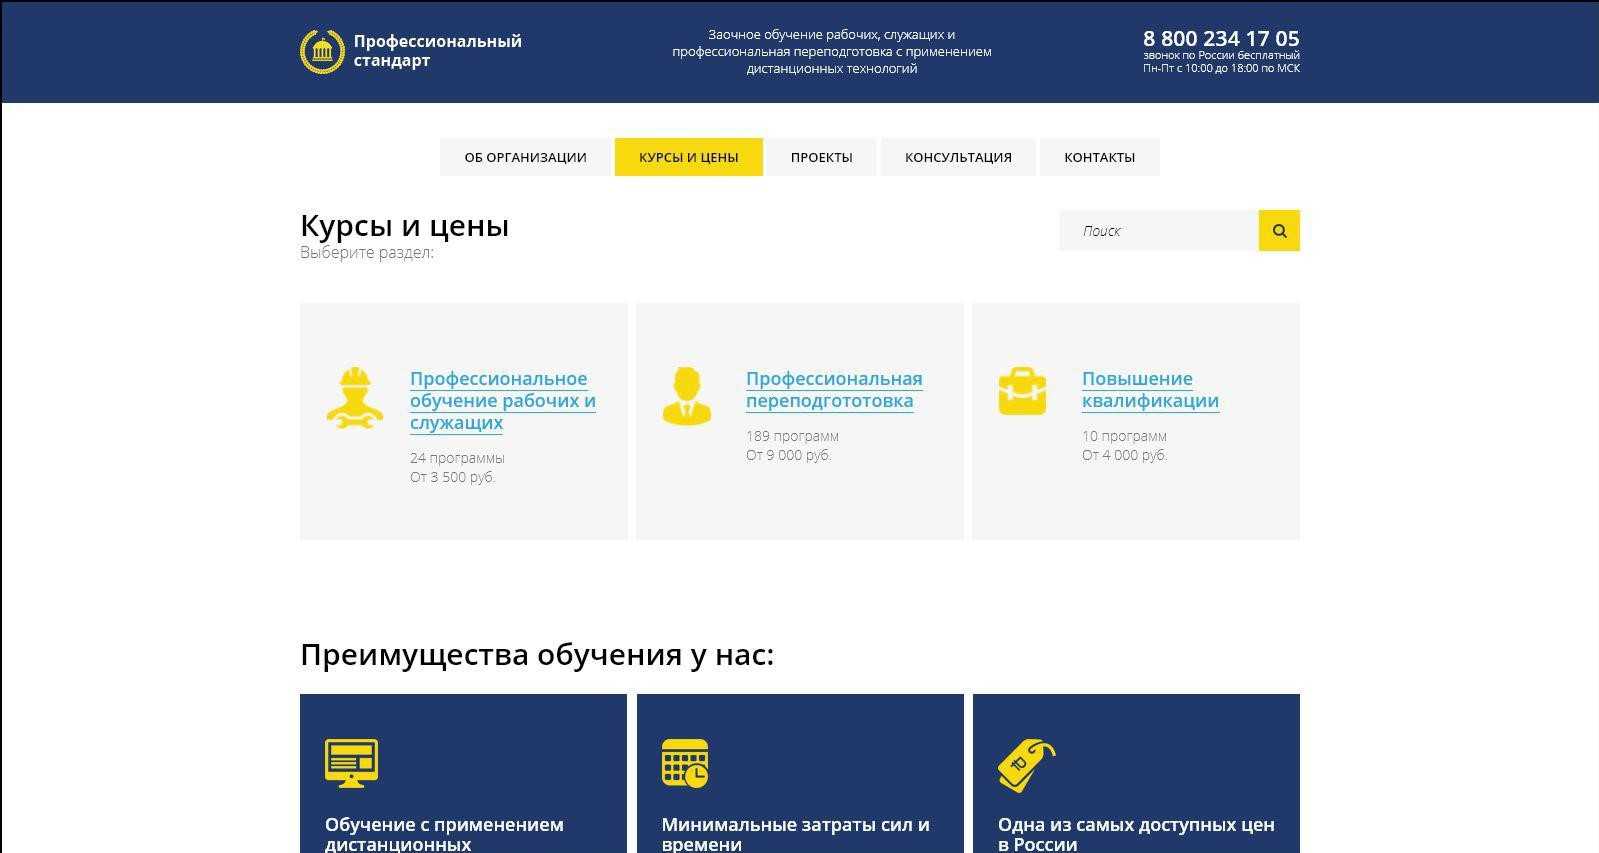This screenshot has width=1599, height=853.
Task: Click the yellow briefcase icon
Action: [1022, 391]
